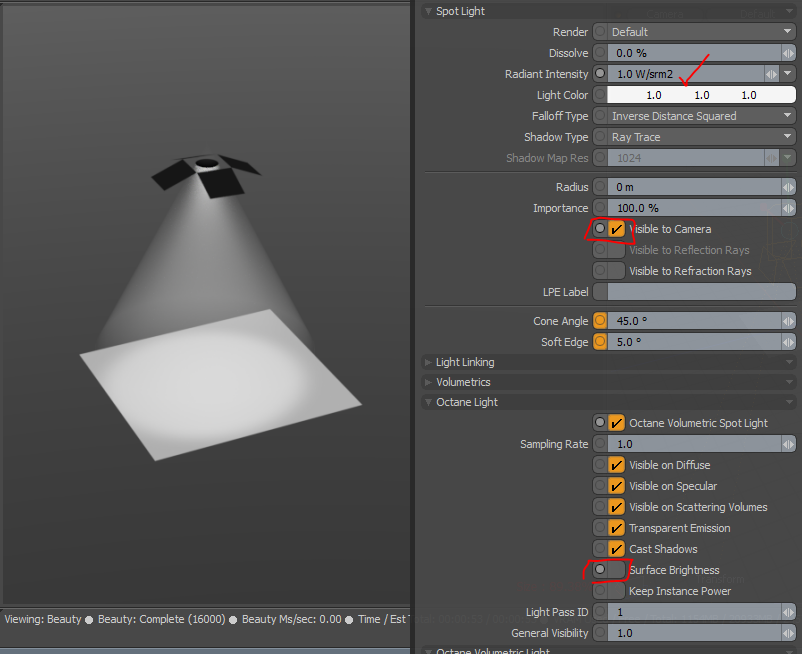Click the Importance slider arrows

tap(788, 208)
